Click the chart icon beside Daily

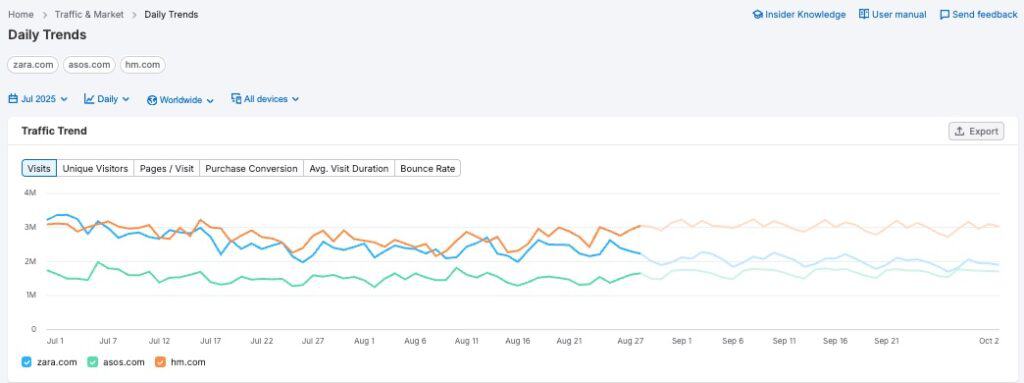pyautogui.click(x=89, y=99)
